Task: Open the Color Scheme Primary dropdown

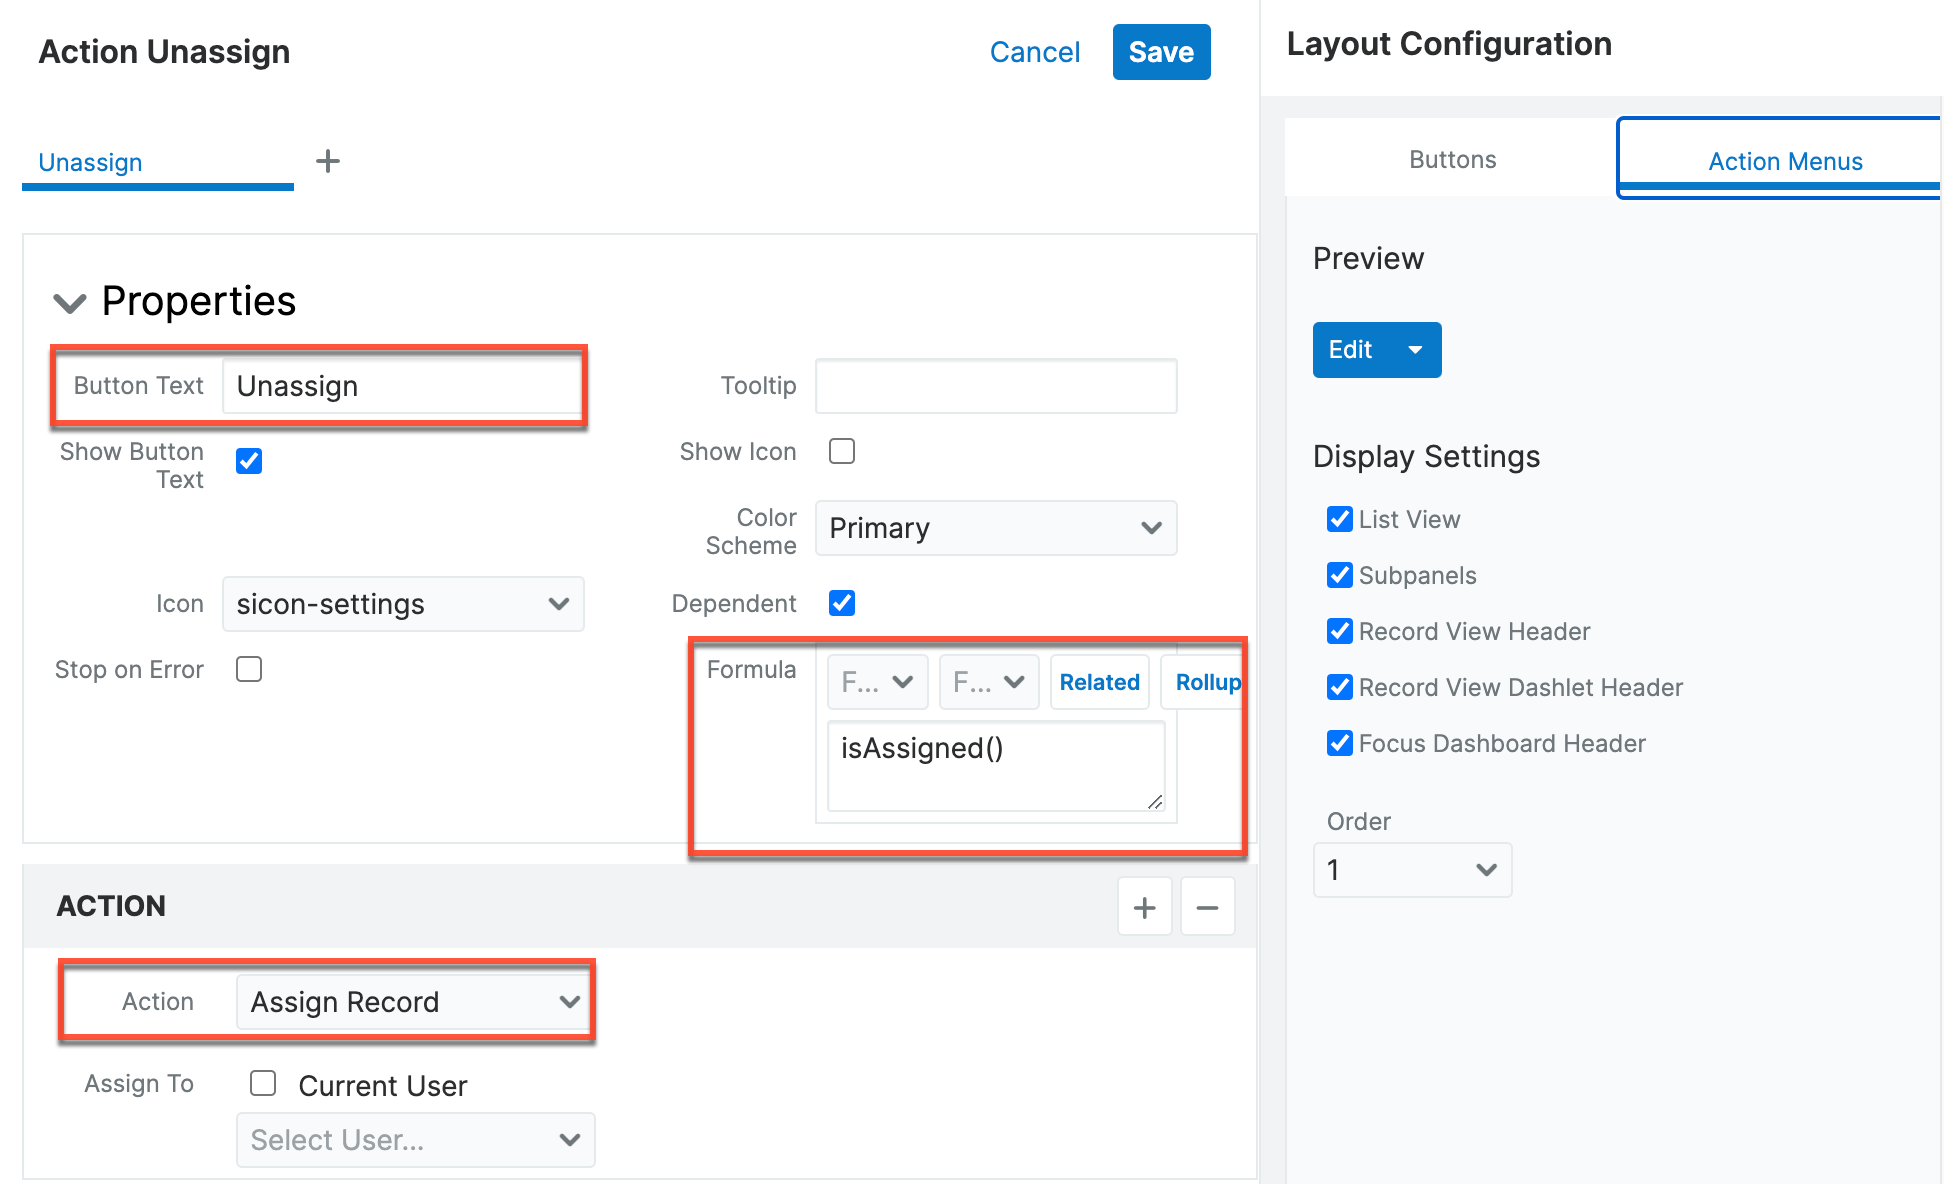Action: point(995,528)
